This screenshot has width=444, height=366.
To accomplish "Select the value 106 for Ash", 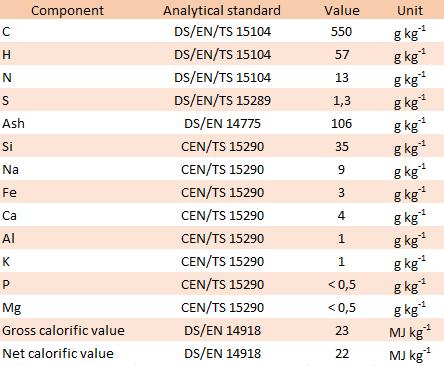I will (341, 124).
